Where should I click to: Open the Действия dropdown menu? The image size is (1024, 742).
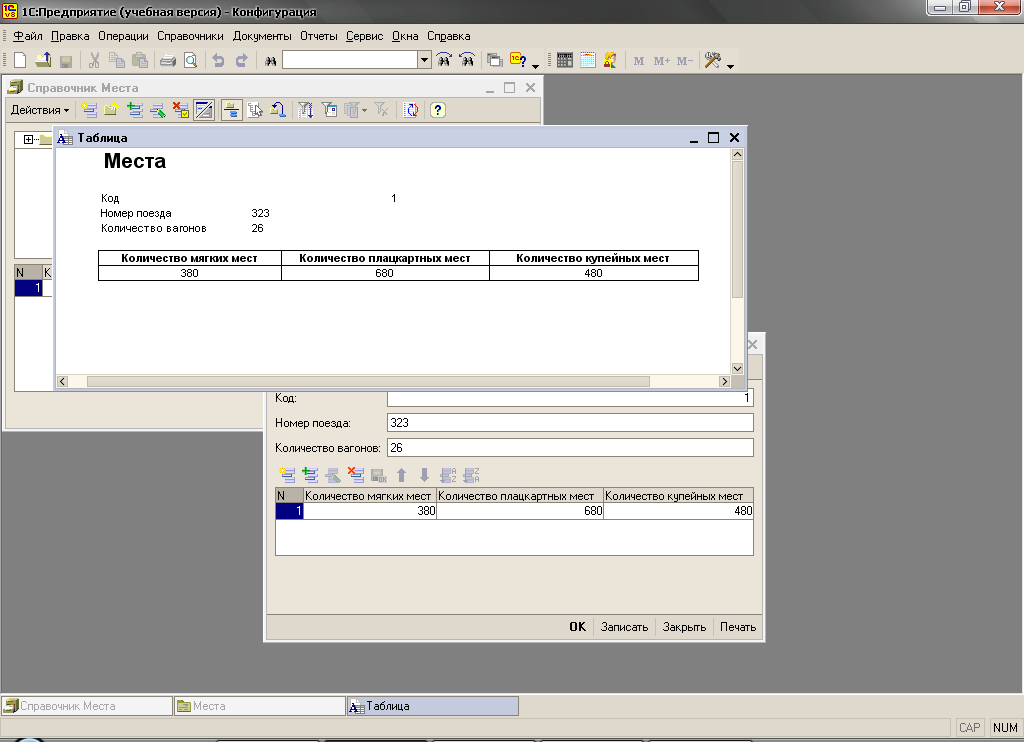point(40,110)
